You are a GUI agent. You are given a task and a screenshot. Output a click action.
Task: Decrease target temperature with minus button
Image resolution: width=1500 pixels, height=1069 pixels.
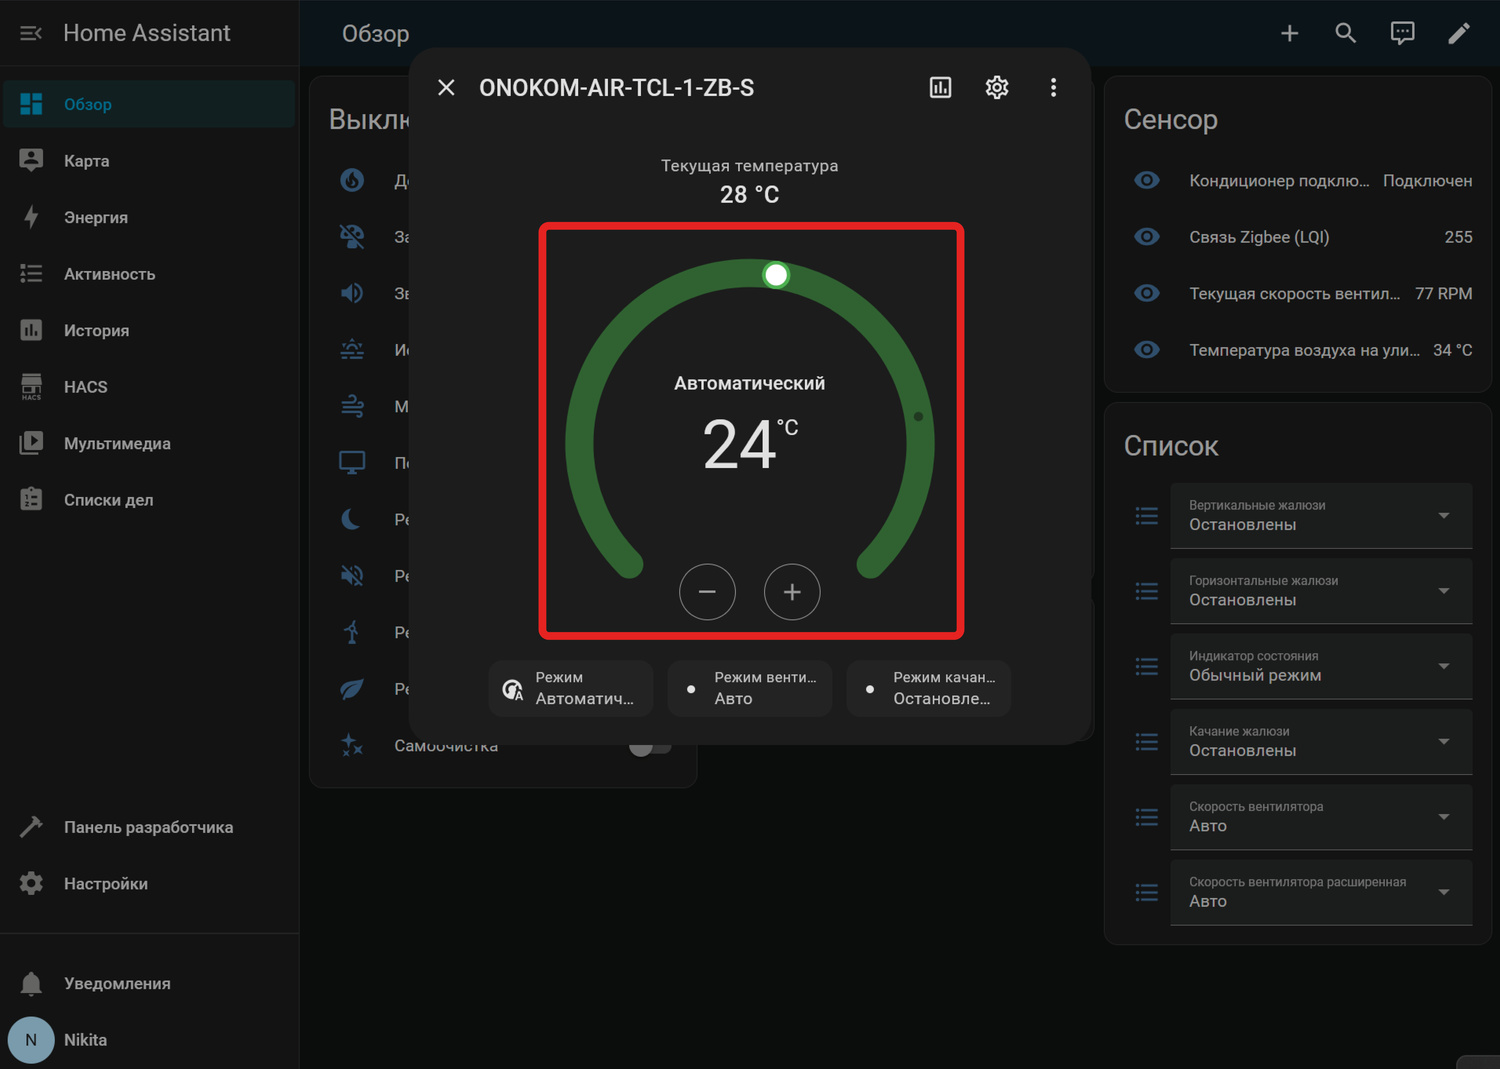tap(707, 592)
